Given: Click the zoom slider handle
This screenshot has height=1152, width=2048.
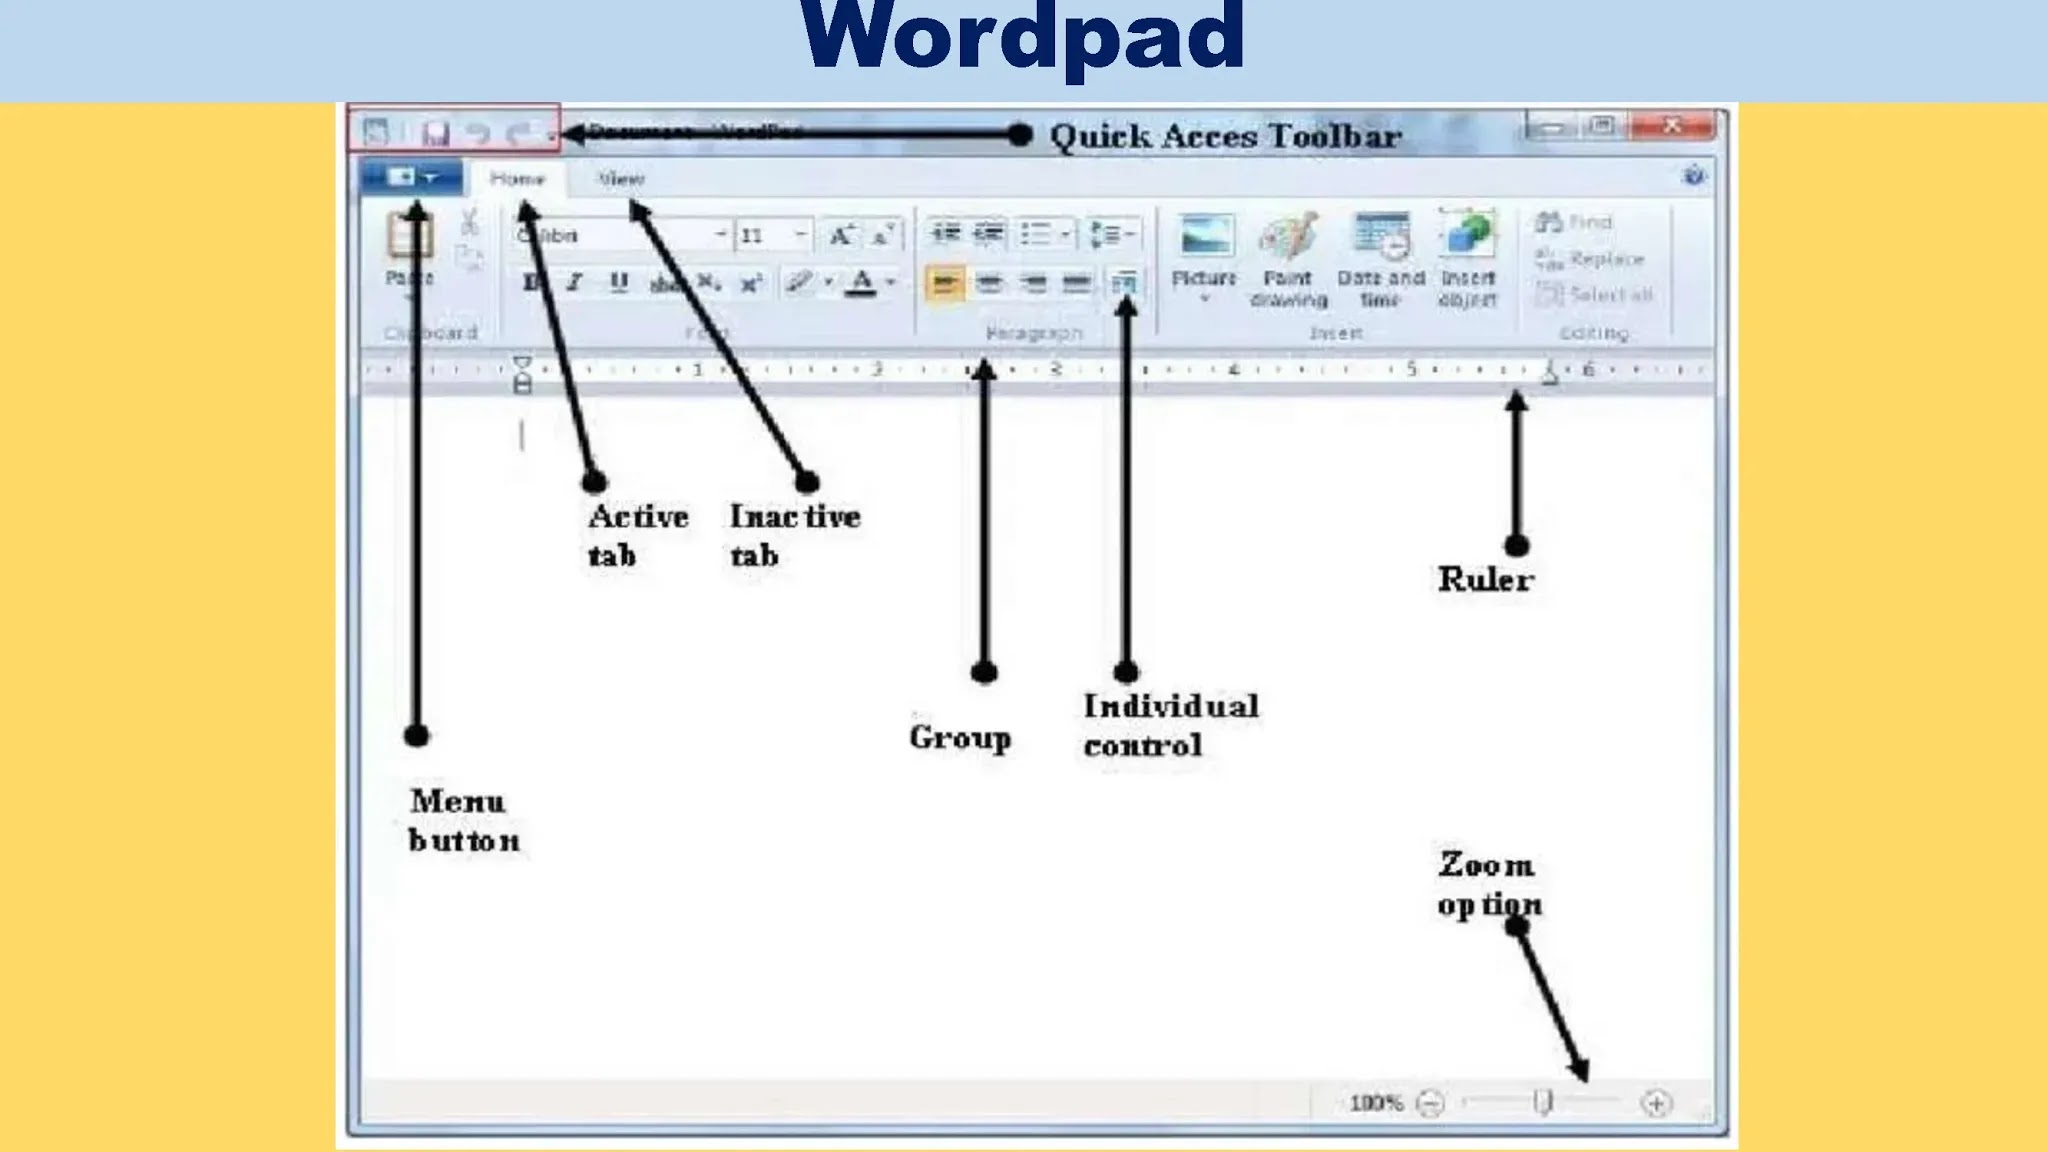Looking at the screenshot, I should coord(1543,1103).
